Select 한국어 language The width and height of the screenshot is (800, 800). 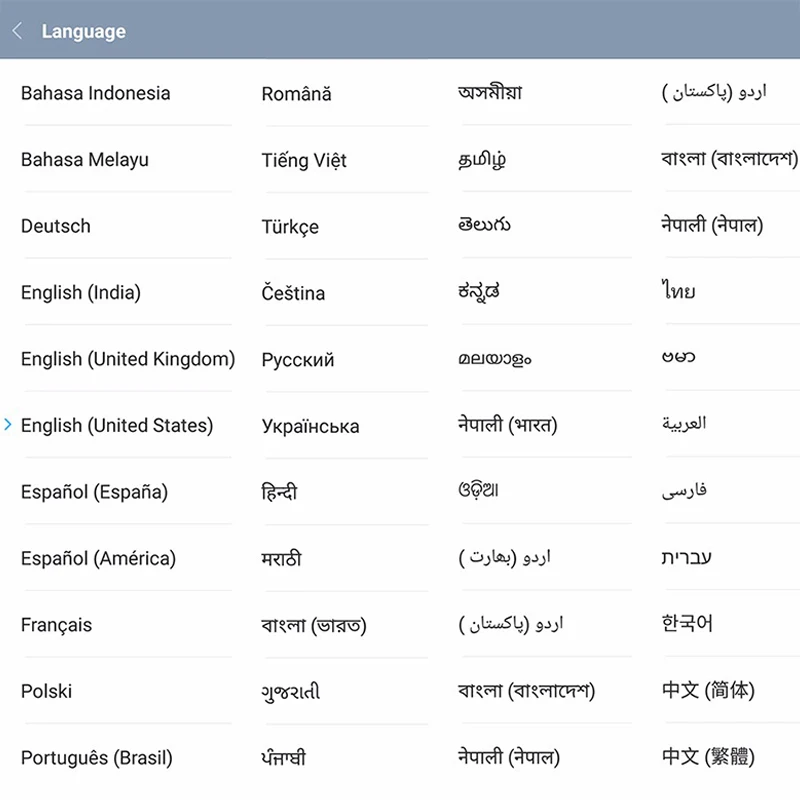[x=687, y=623]
